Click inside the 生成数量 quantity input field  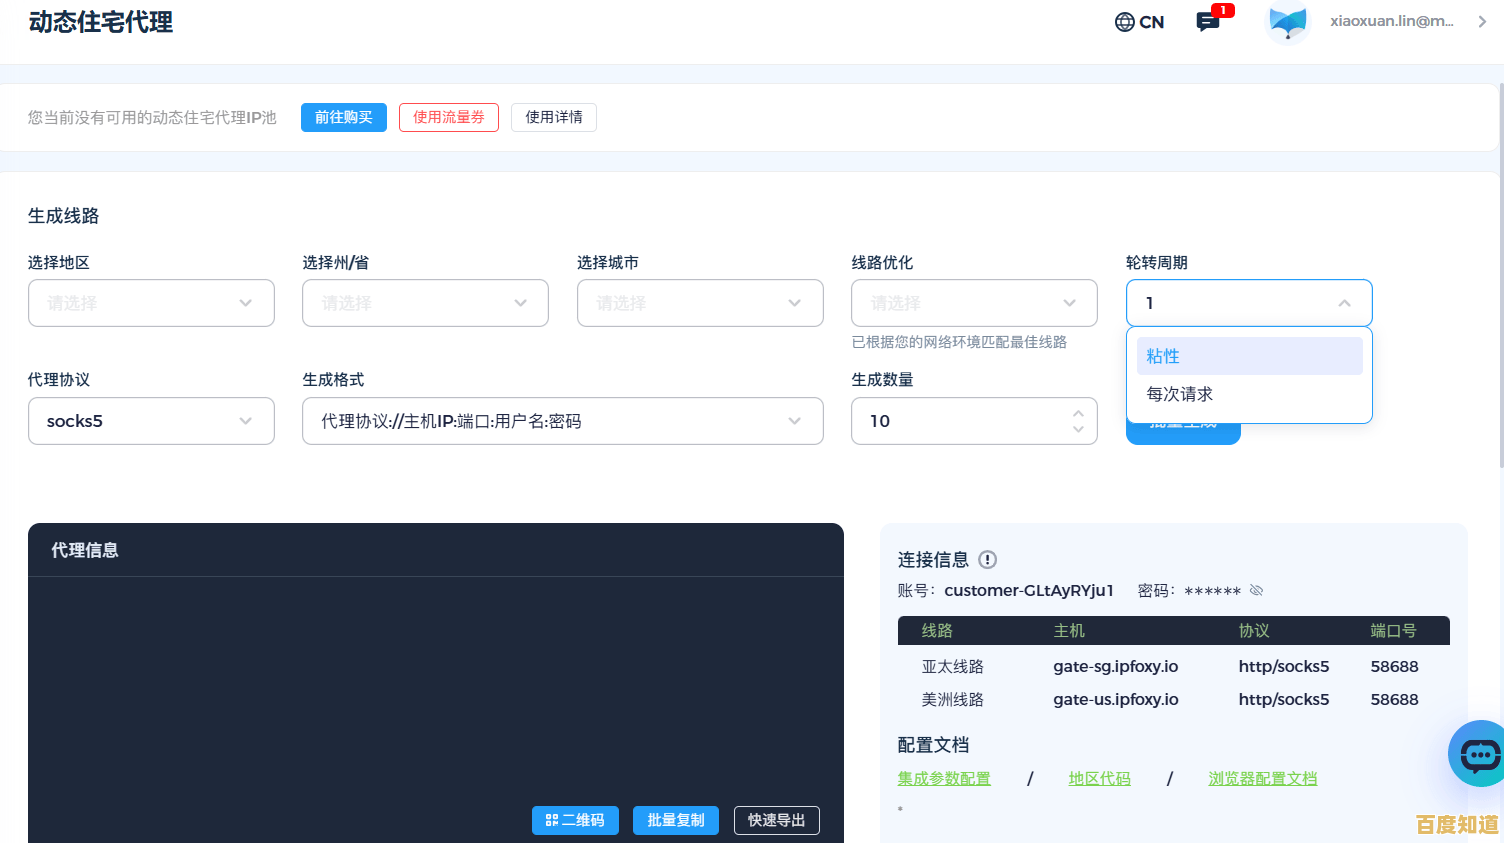point(960,421)
